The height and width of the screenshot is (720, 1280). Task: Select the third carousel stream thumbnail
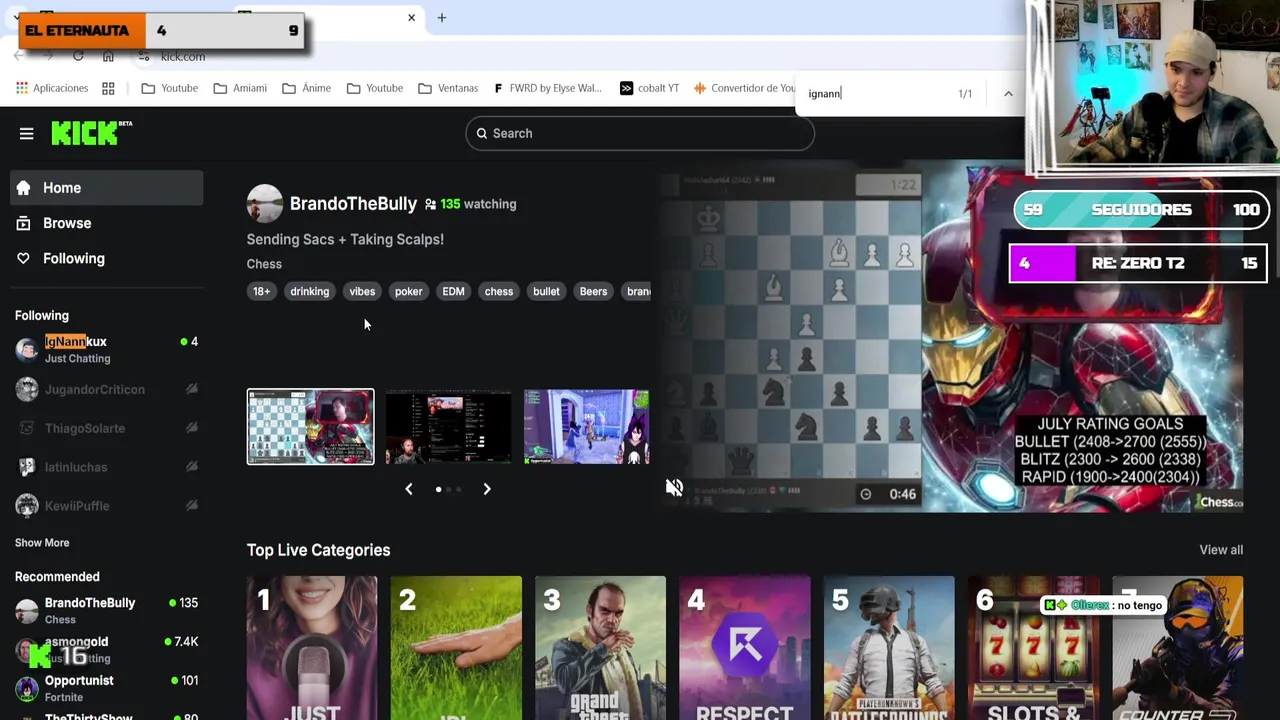[x=586, y=427]
